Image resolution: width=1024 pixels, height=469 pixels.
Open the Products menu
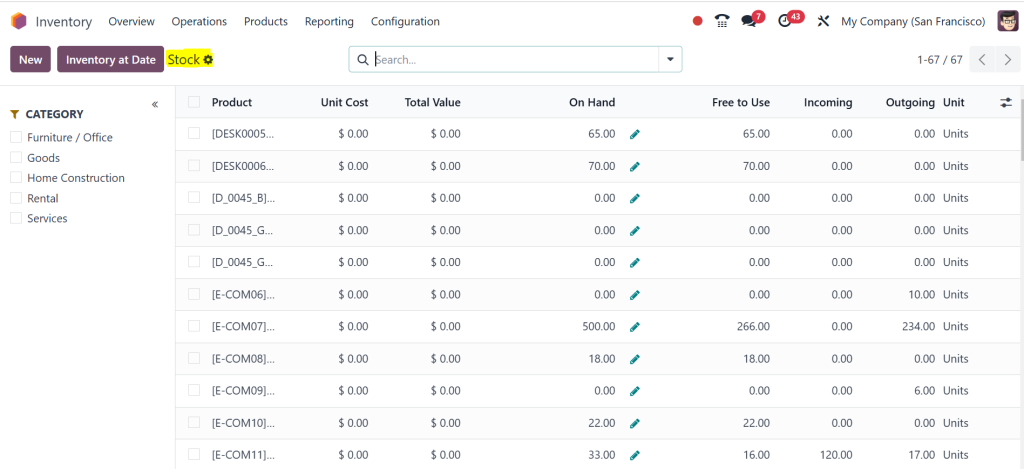click(266, 22)
